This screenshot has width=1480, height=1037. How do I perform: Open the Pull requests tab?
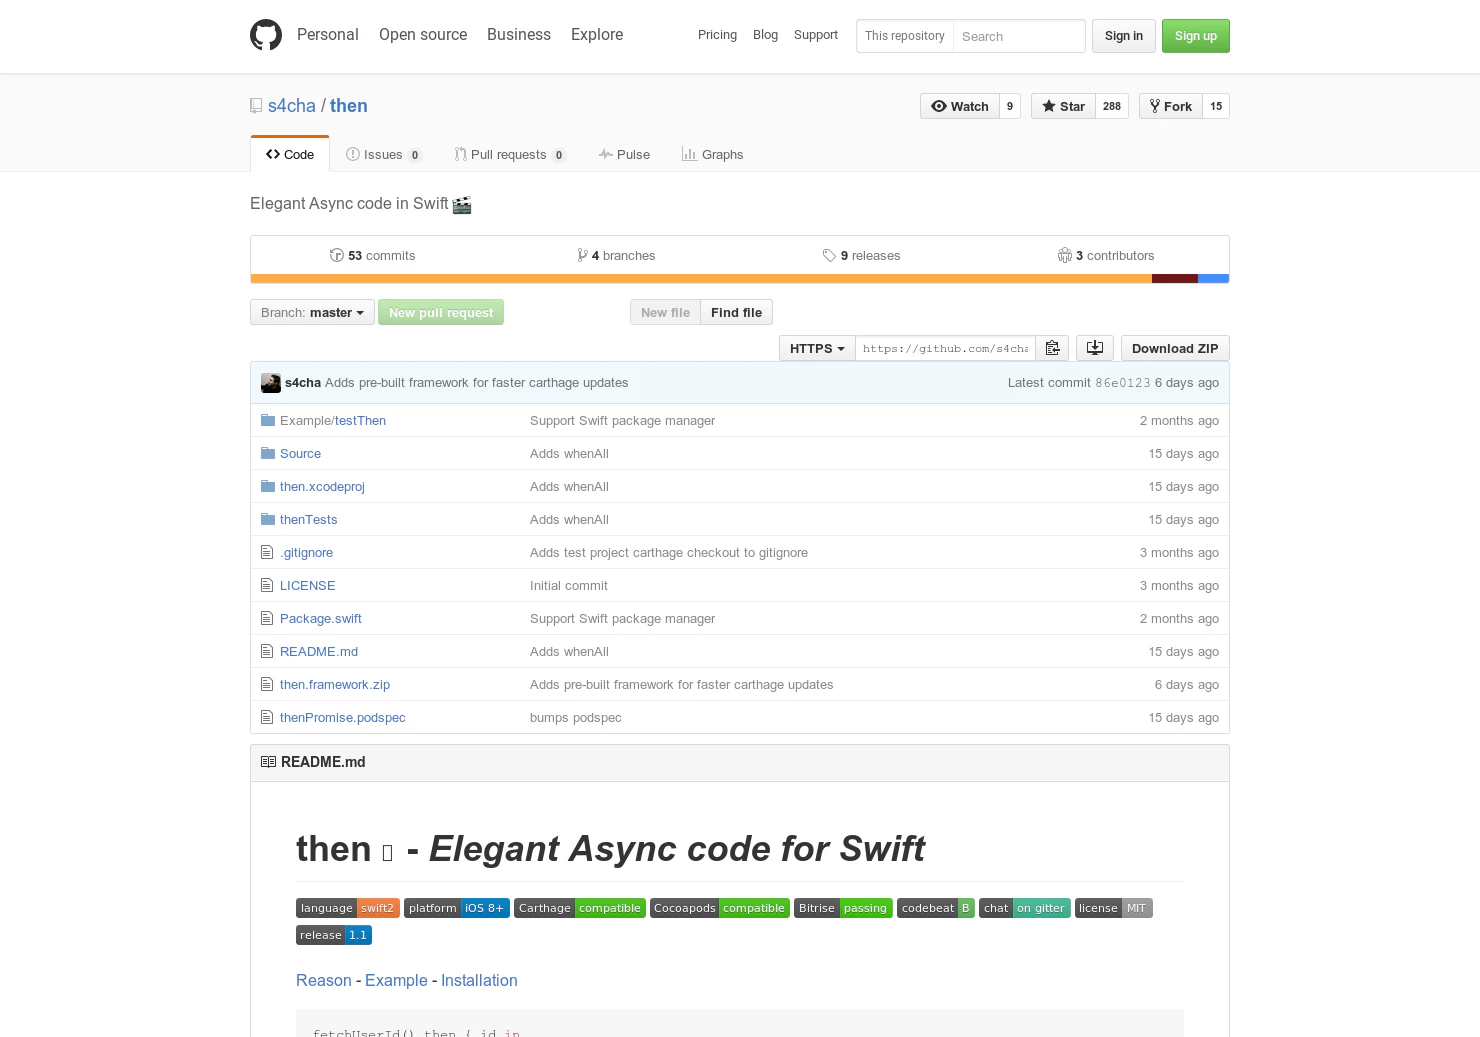510,154
